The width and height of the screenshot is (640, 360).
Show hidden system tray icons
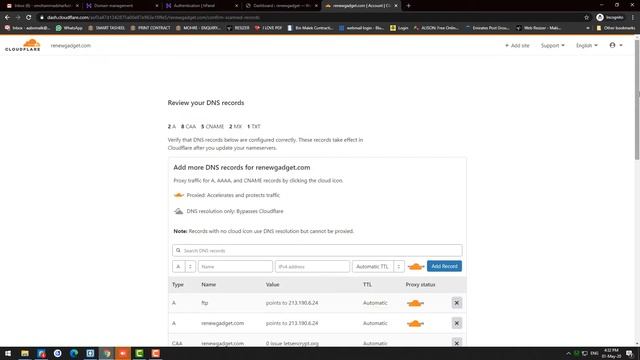point(568,353)
